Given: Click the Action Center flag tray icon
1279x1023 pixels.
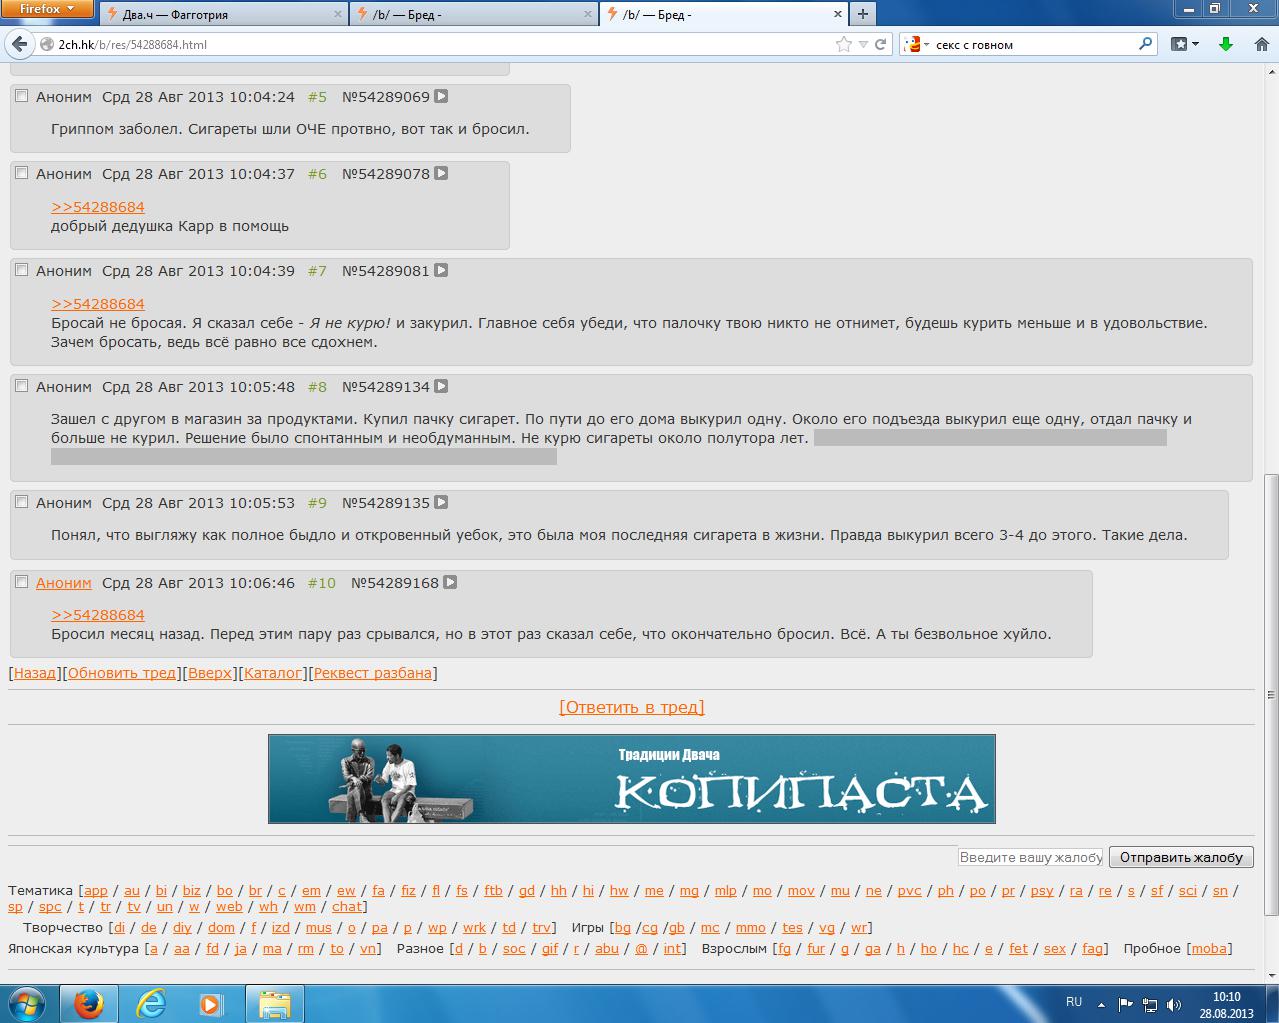Looking at the screenshot, I should point(1125,1004).
